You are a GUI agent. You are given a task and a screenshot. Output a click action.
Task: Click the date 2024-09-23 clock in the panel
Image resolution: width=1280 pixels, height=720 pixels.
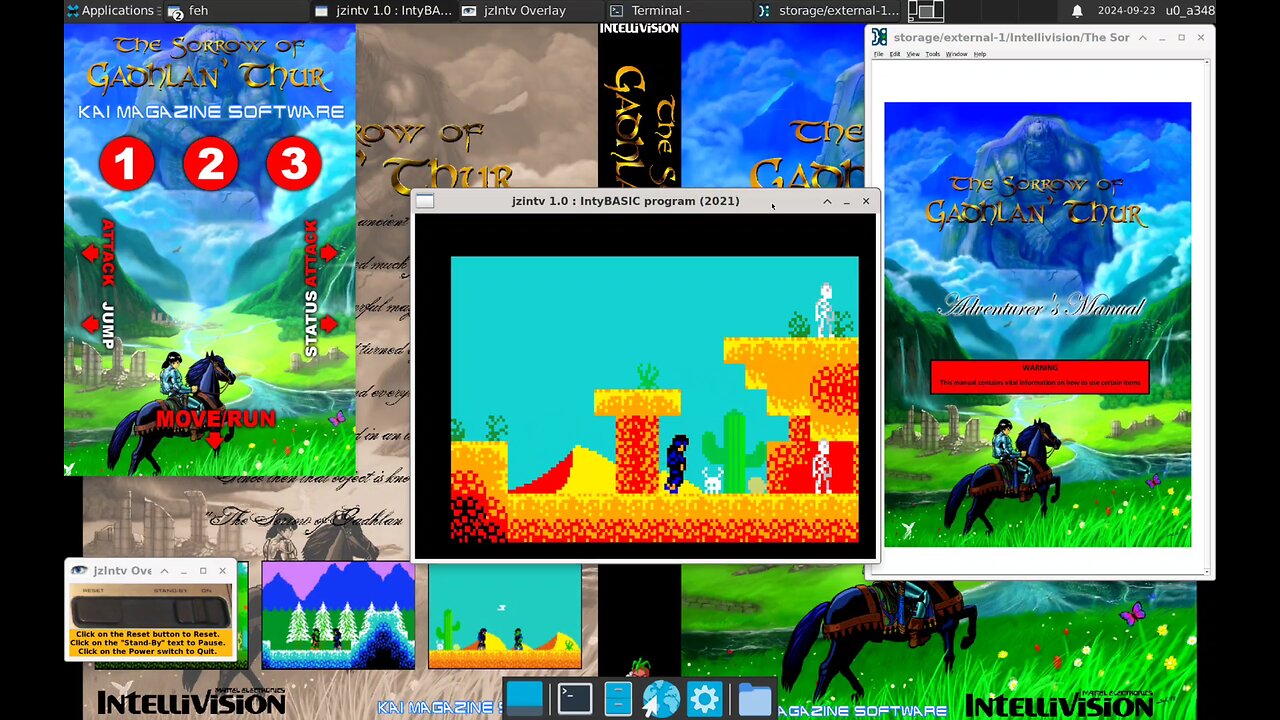[1127, 11]
